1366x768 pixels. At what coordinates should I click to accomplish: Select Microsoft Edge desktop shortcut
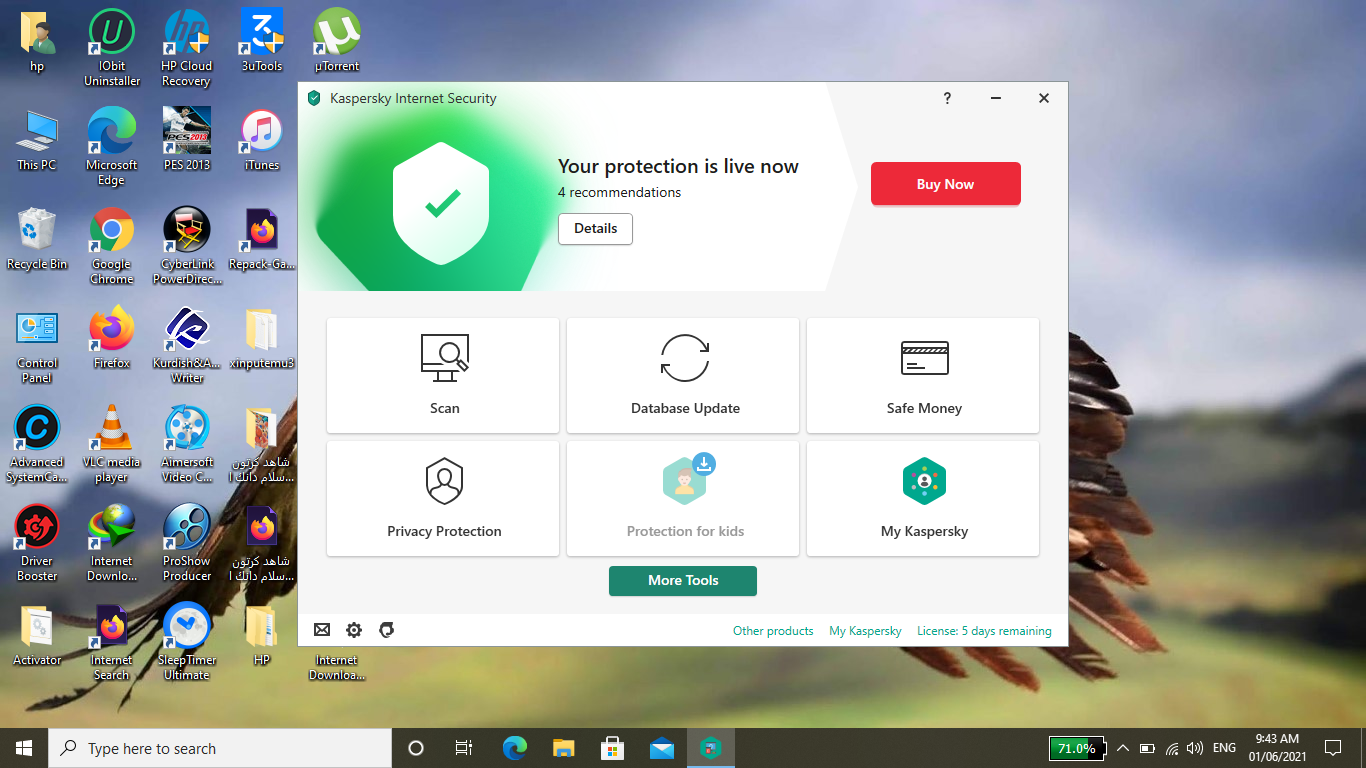(x=112, y=147)
